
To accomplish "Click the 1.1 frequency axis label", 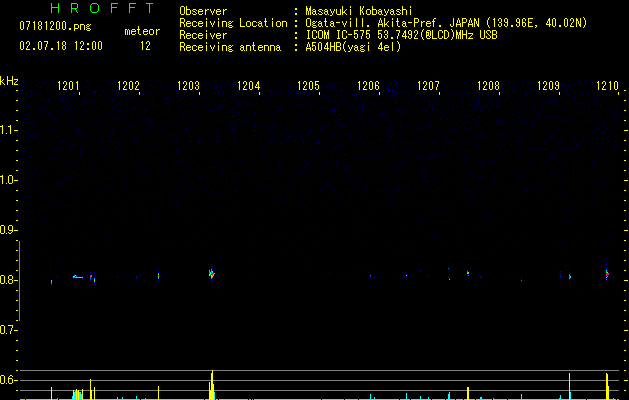I will tap(8, 130).
